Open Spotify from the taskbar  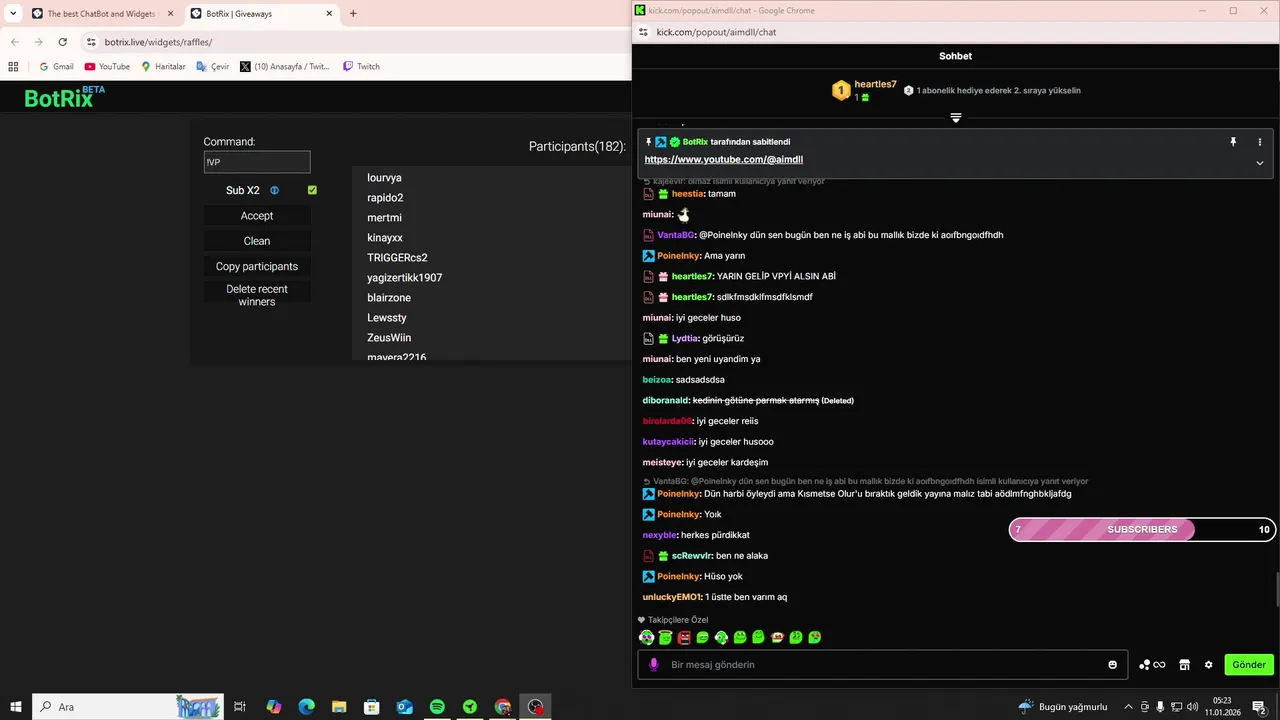click(437, 707)
